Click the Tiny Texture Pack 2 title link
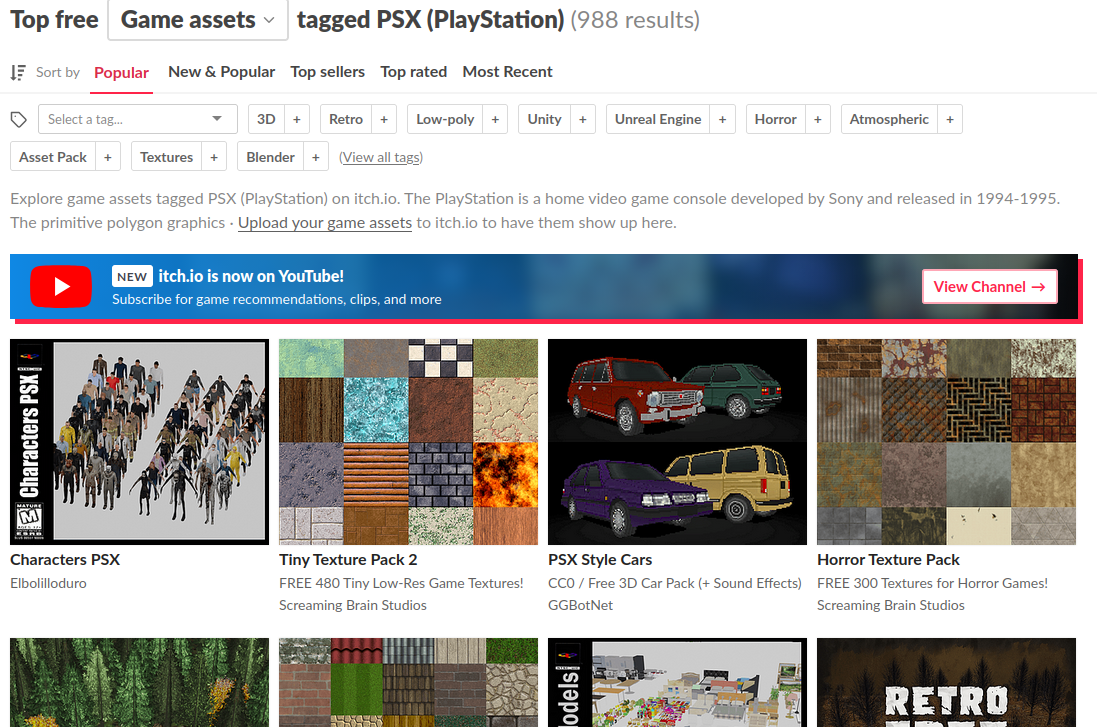This screenshot has height=727, width=1097. click(x=348, y=560)
